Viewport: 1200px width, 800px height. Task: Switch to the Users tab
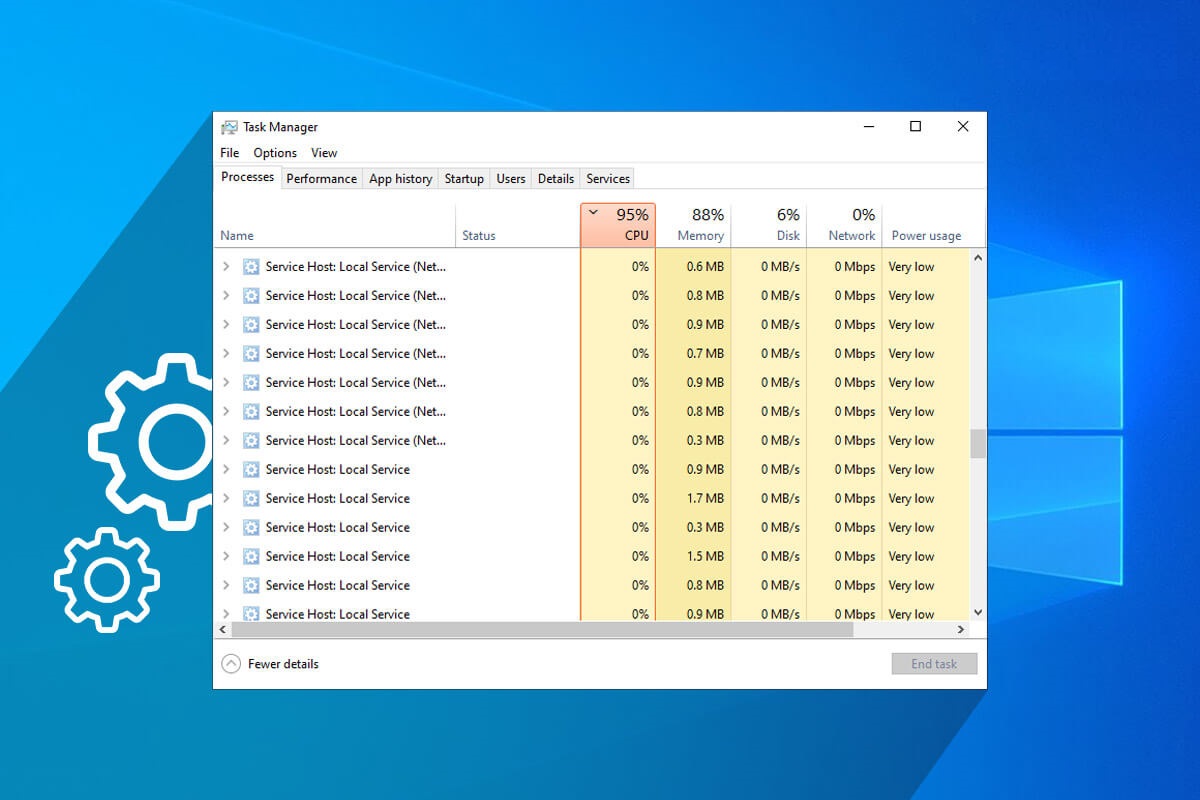(x=511, y=179)
